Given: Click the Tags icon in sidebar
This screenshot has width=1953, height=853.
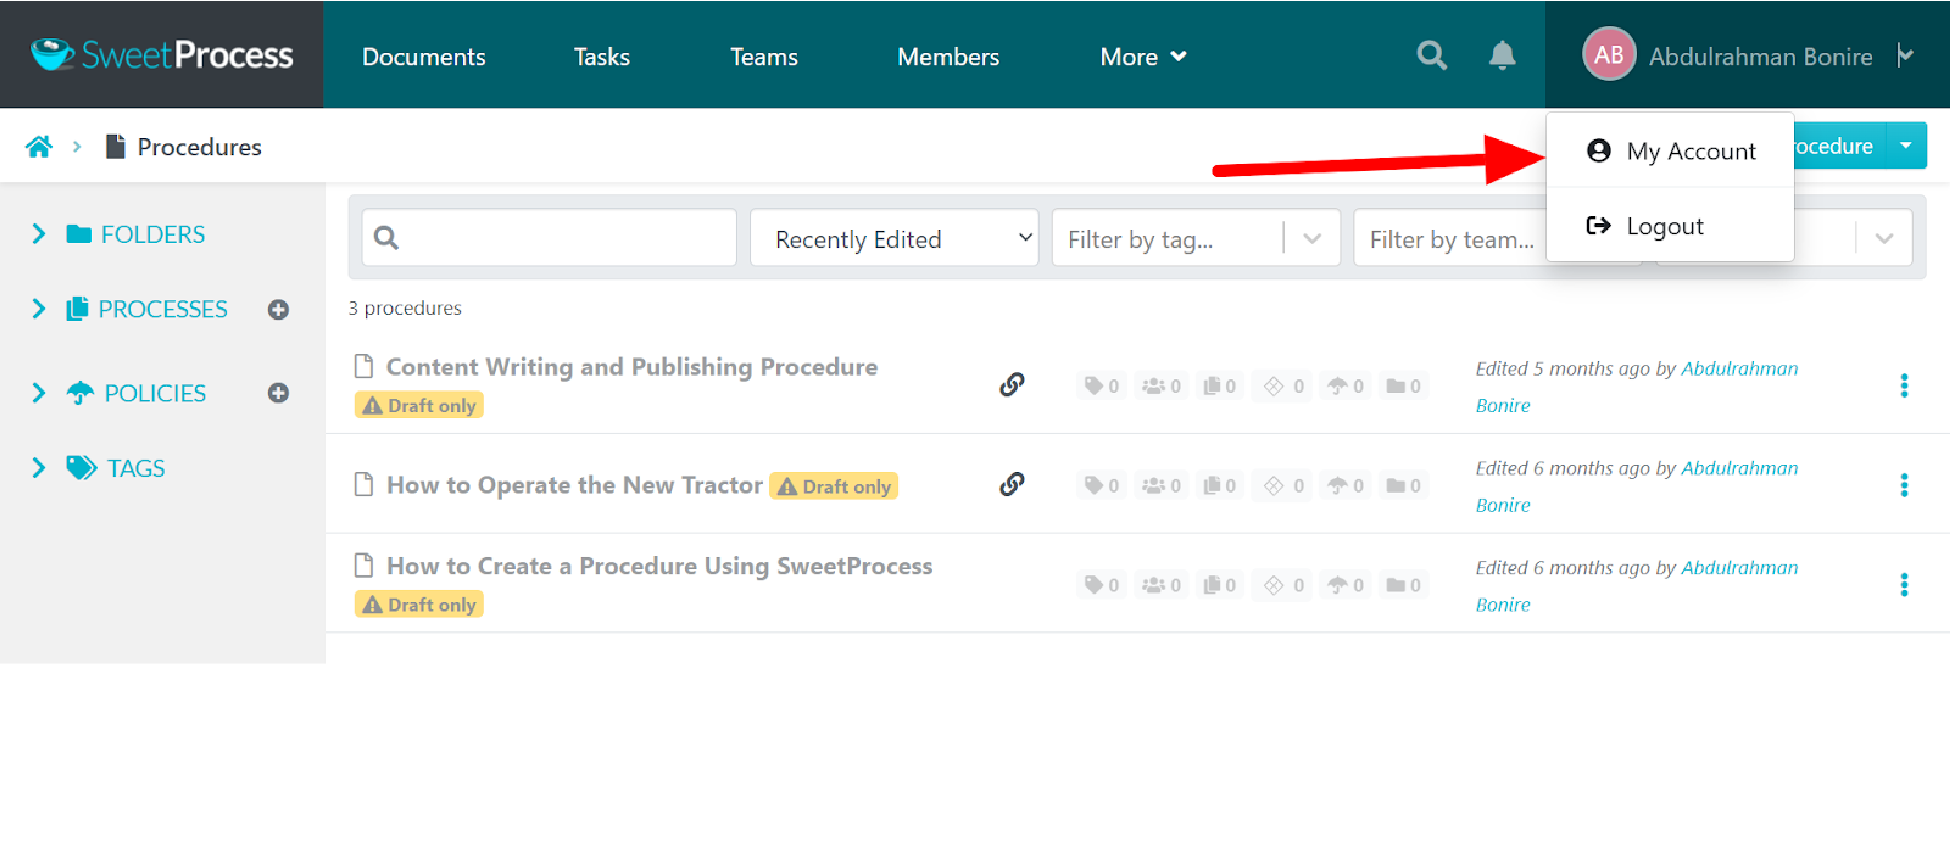Looking at the screenshot, I should 81,468.
